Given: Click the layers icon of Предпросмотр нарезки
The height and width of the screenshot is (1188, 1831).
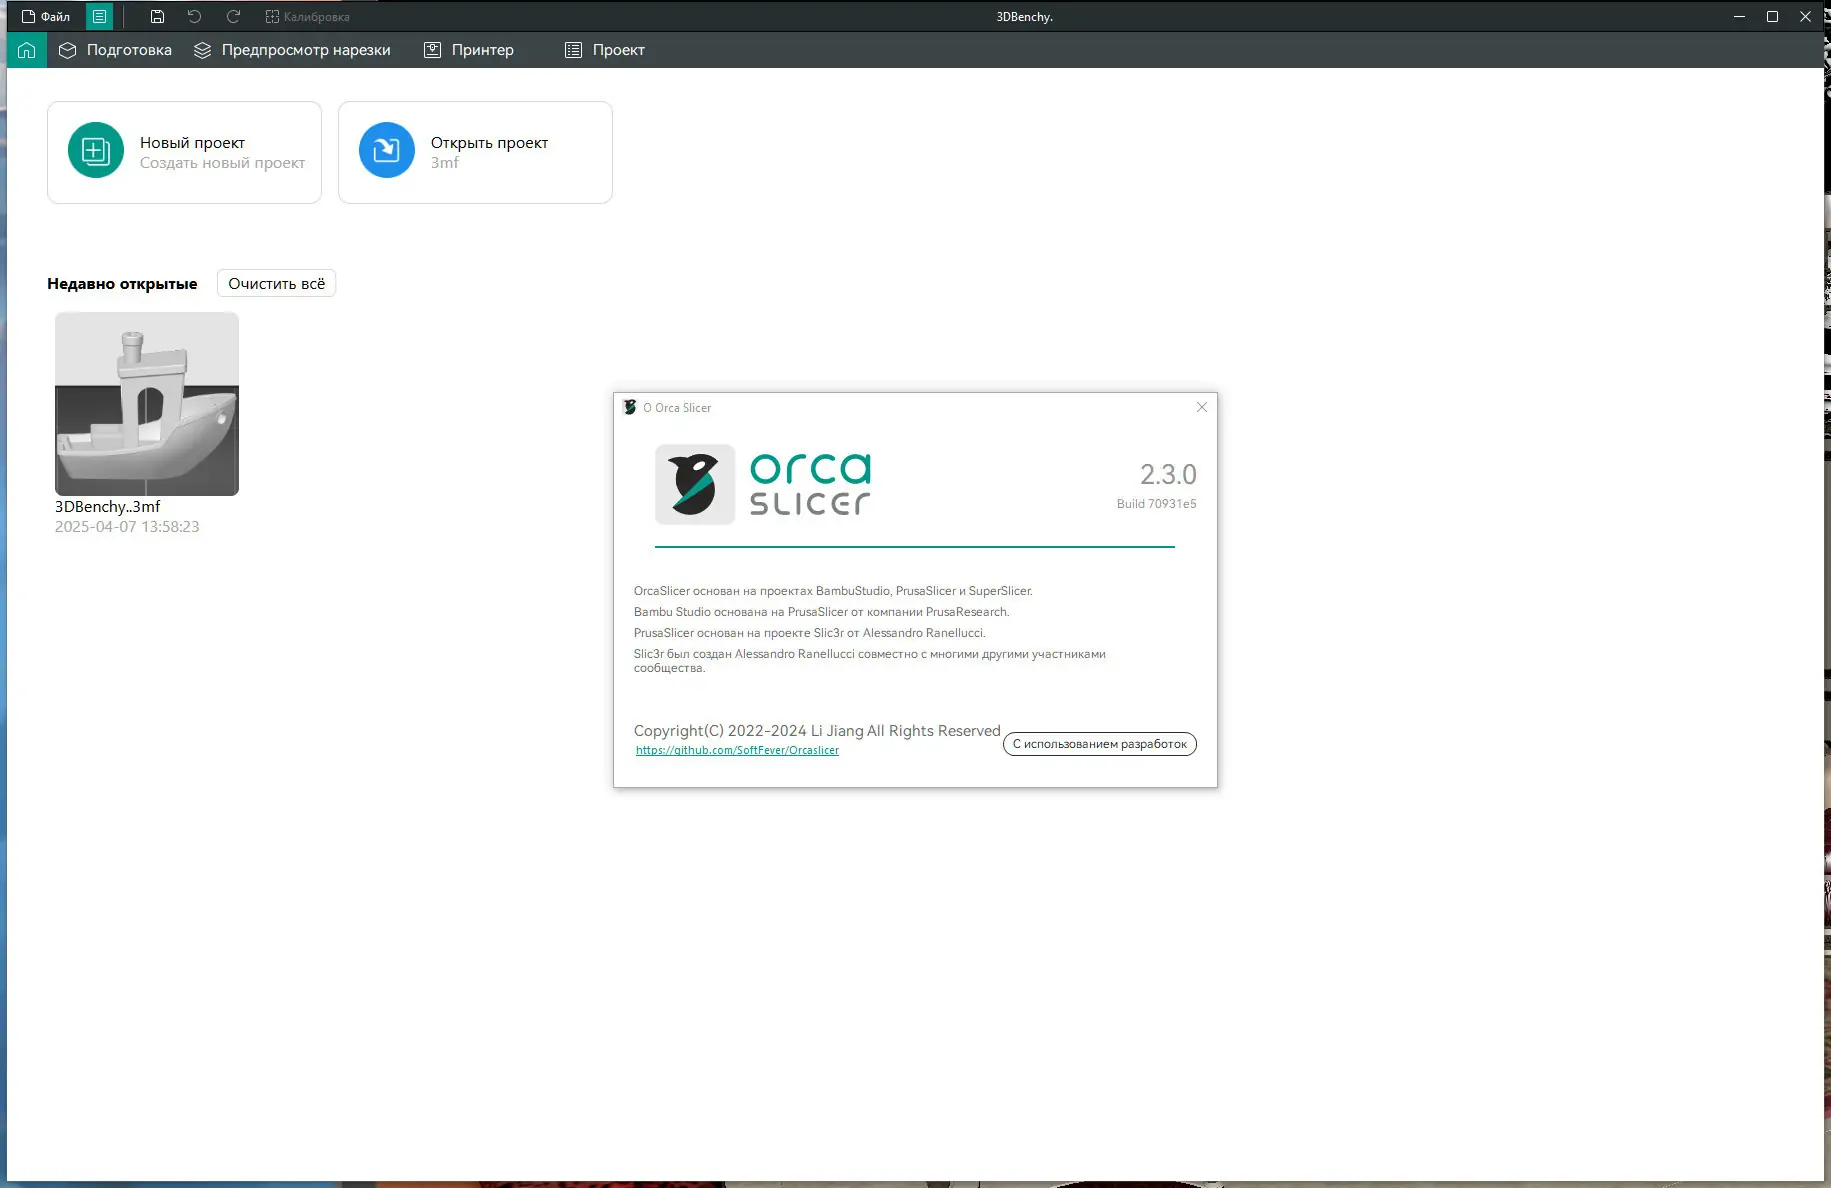Looking at the screenshot, I should 202,49.
